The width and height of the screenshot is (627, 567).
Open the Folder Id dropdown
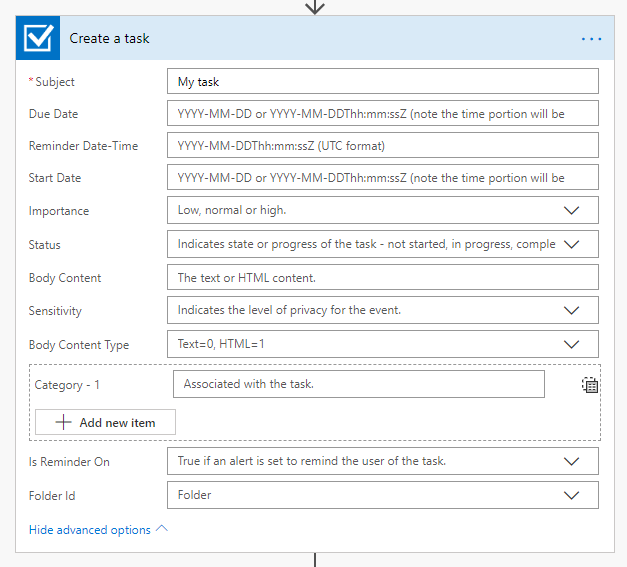(383, 495)
